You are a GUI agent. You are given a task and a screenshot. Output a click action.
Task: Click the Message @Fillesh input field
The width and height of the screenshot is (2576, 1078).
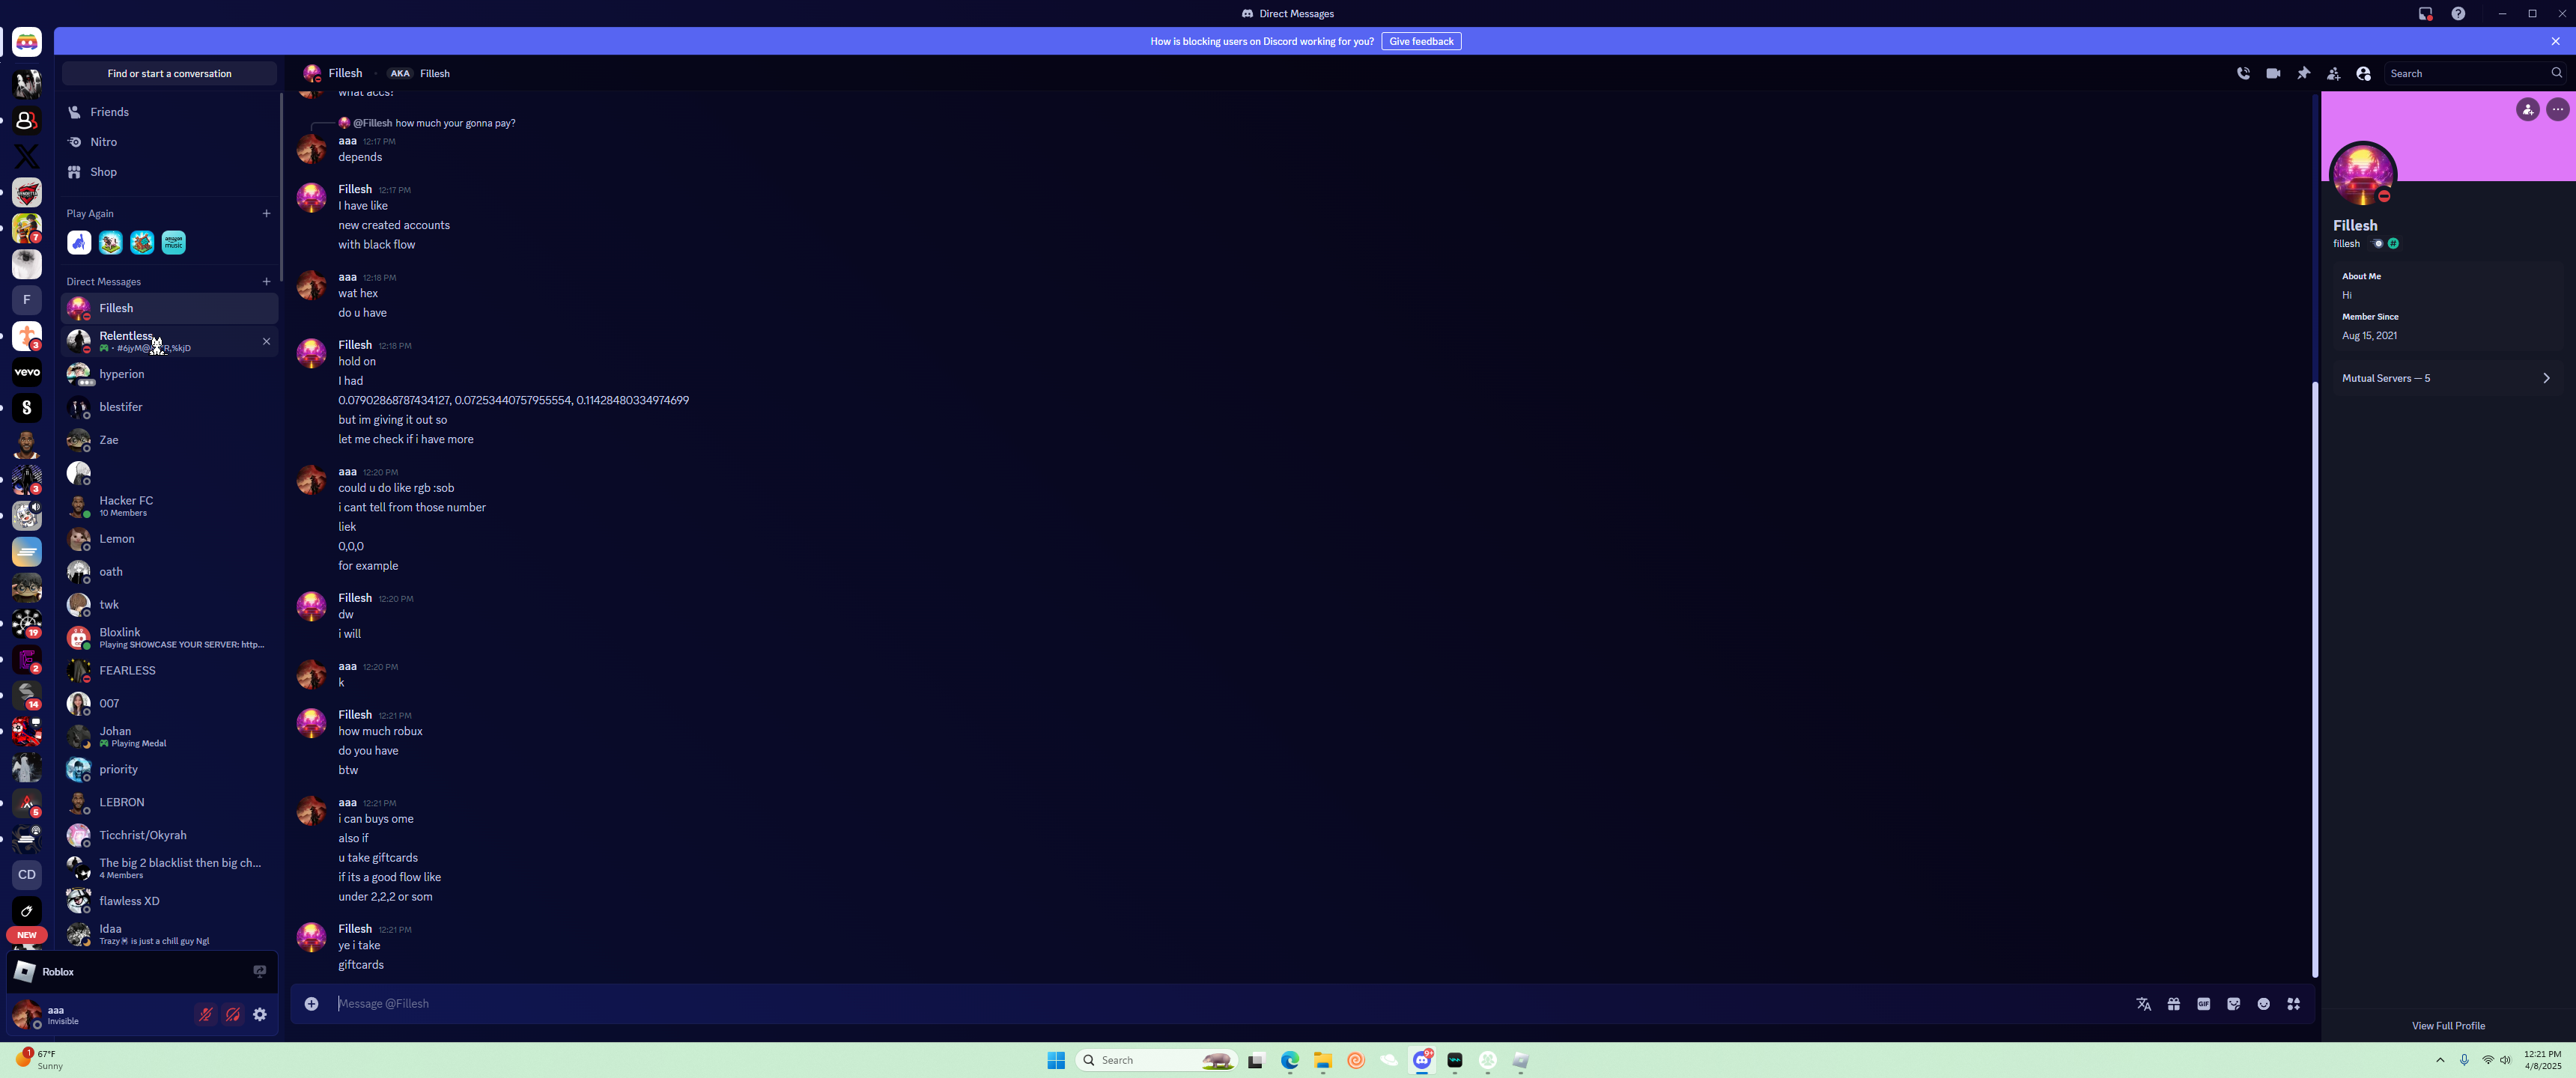(x=1200, y=1004)
